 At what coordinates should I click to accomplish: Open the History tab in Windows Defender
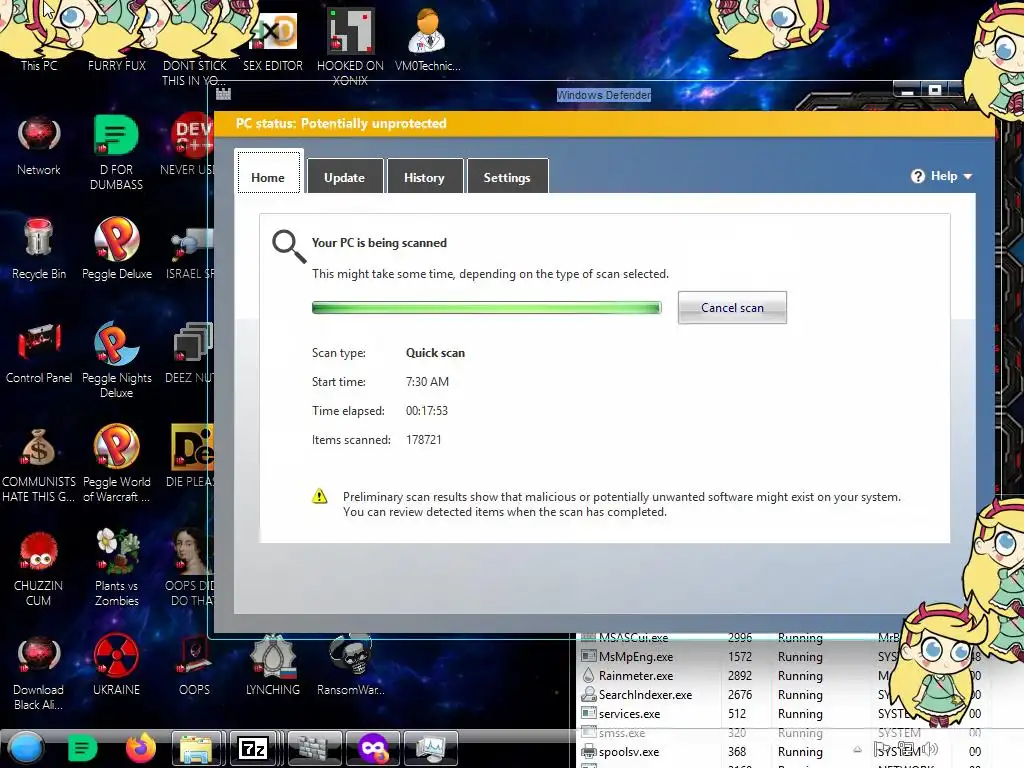(424, 176)
